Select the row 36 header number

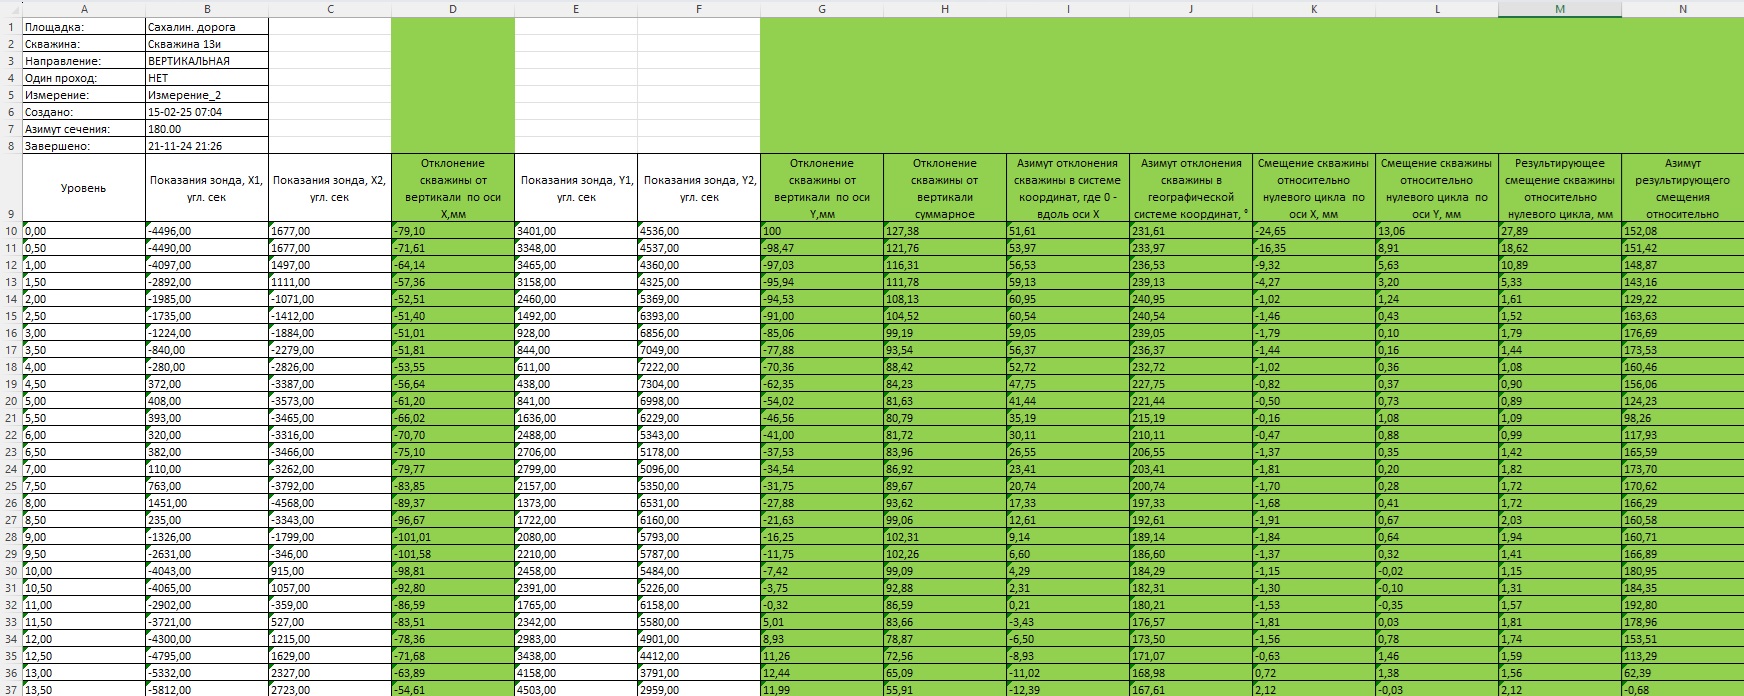click(11, 673)
